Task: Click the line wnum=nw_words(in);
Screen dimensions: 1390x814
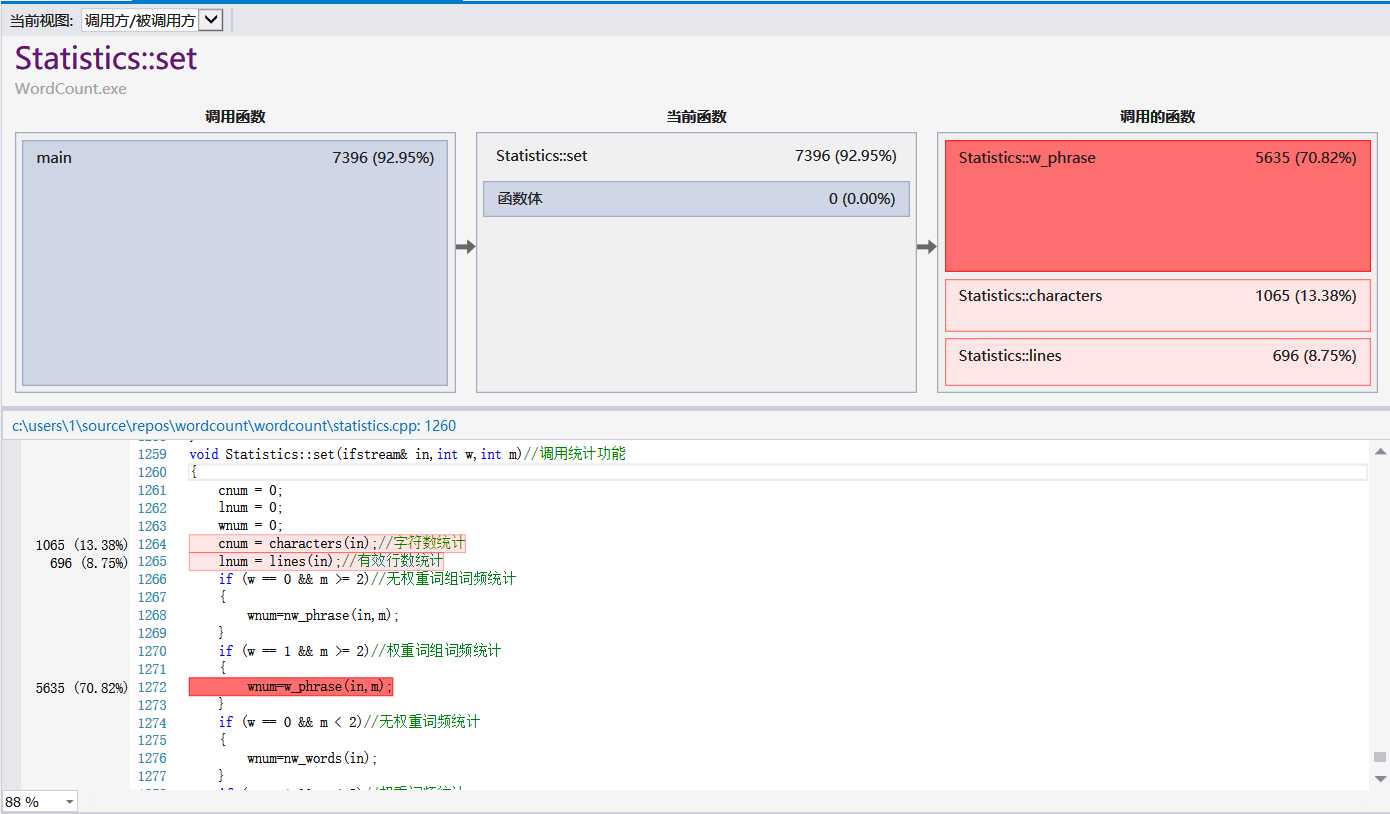Action: coord(312,759)
